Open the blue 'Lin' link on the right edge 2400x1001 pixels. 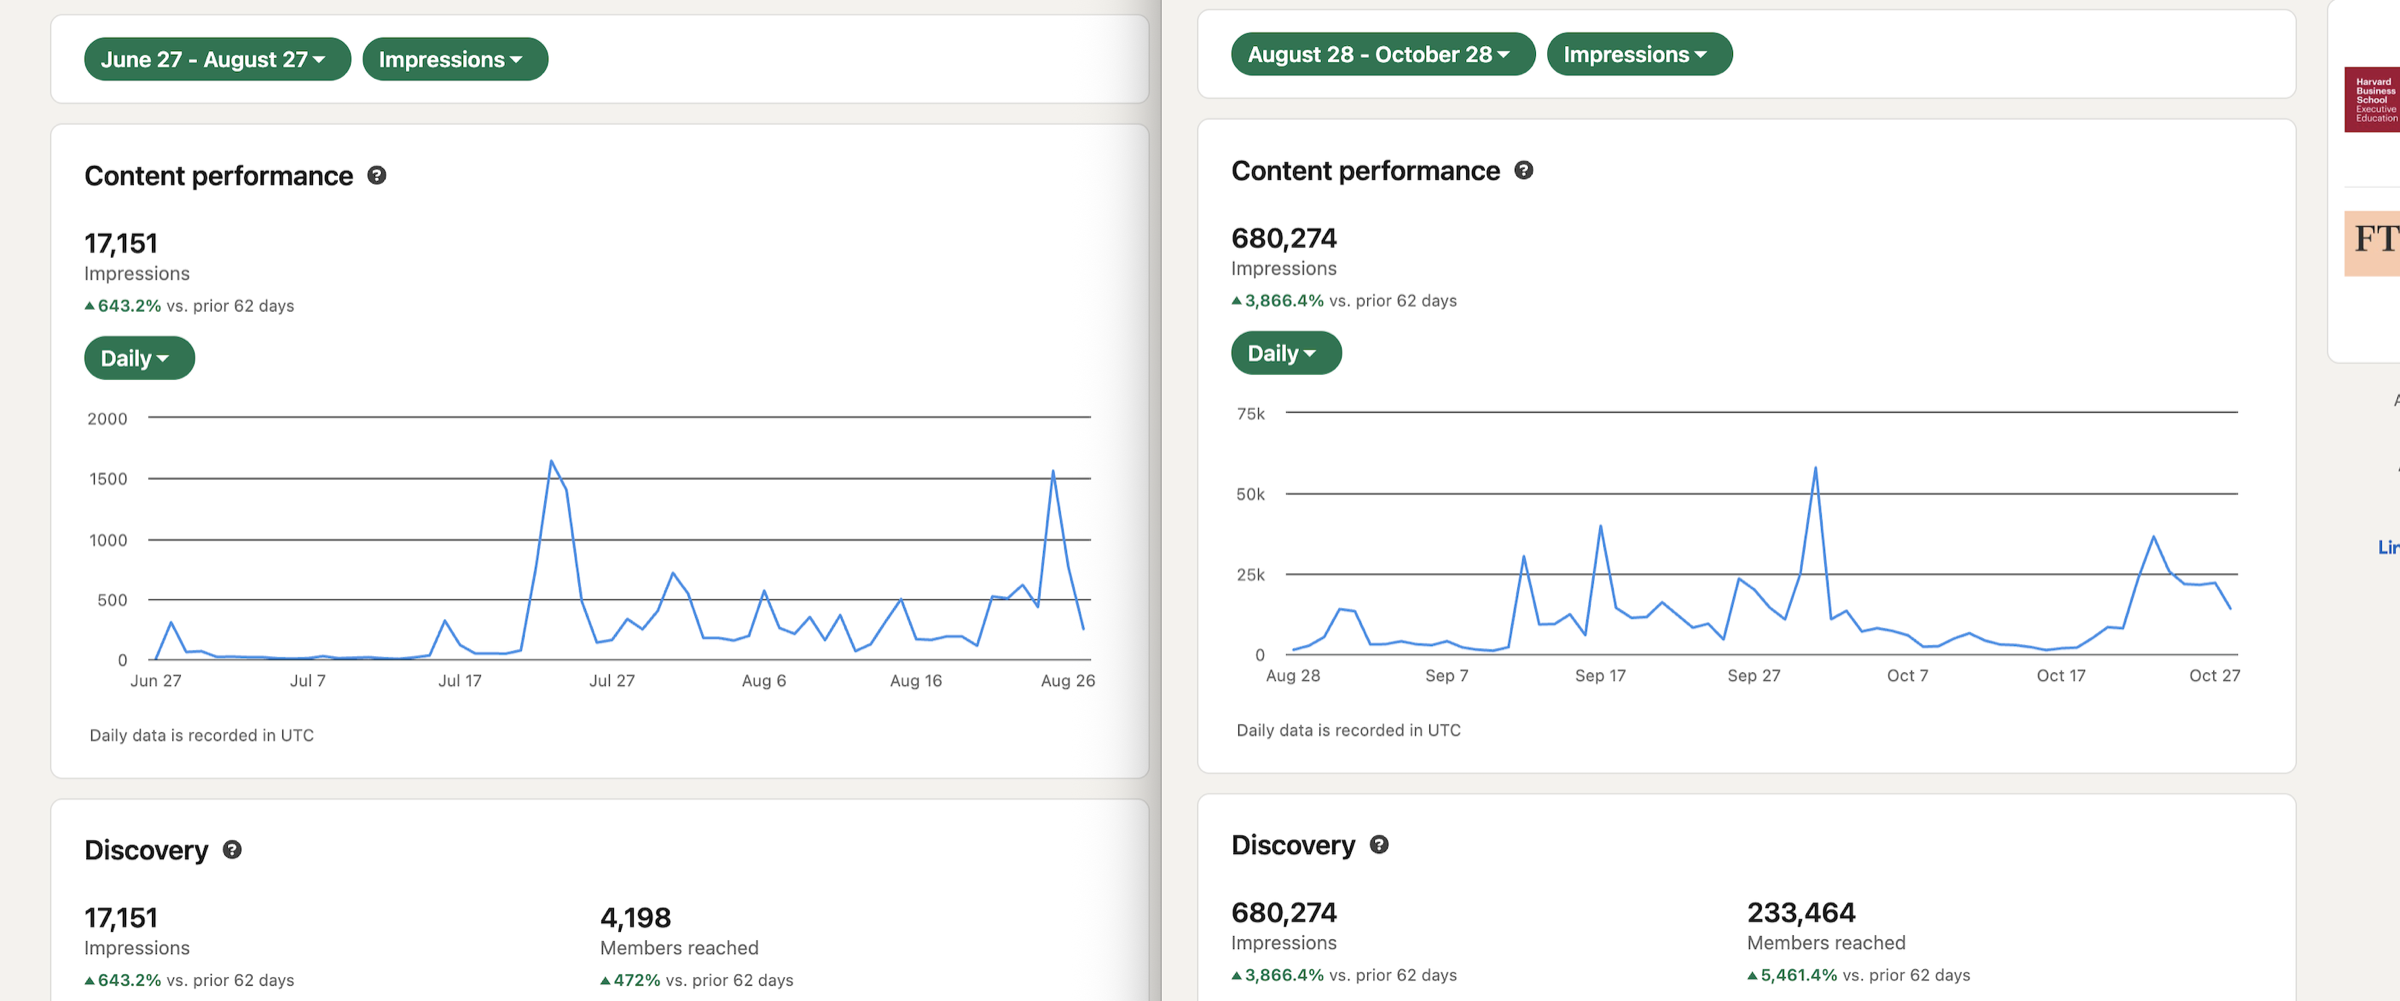click(x=2388, y=547)
